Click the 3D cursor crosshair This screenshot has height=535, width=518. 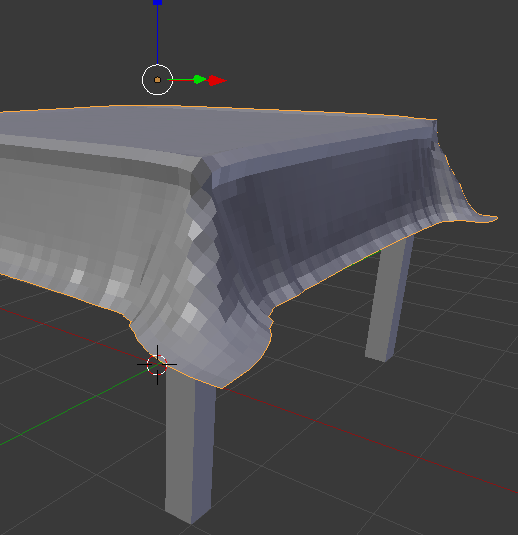[x=157, y=365]
